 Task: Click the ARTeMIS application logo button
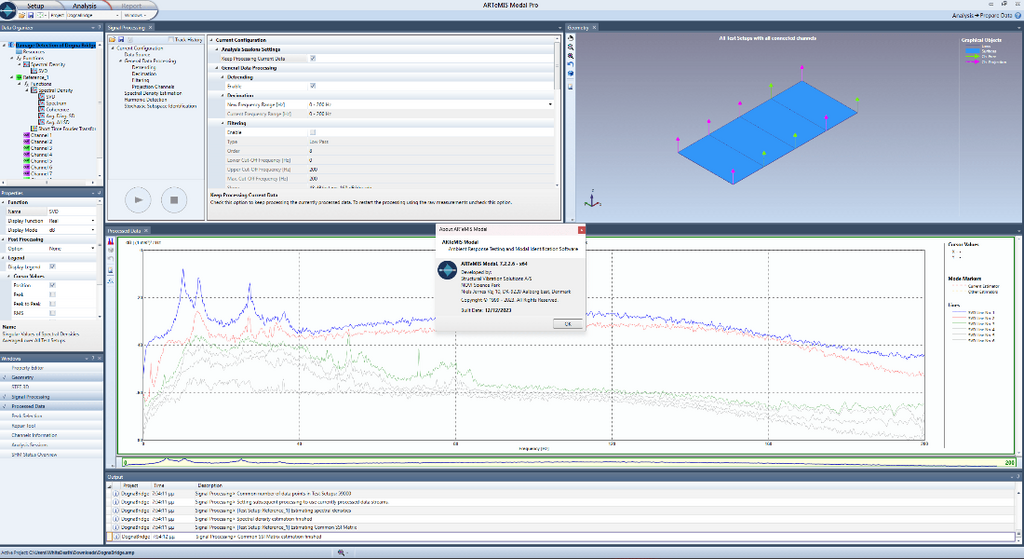point(7,8)
